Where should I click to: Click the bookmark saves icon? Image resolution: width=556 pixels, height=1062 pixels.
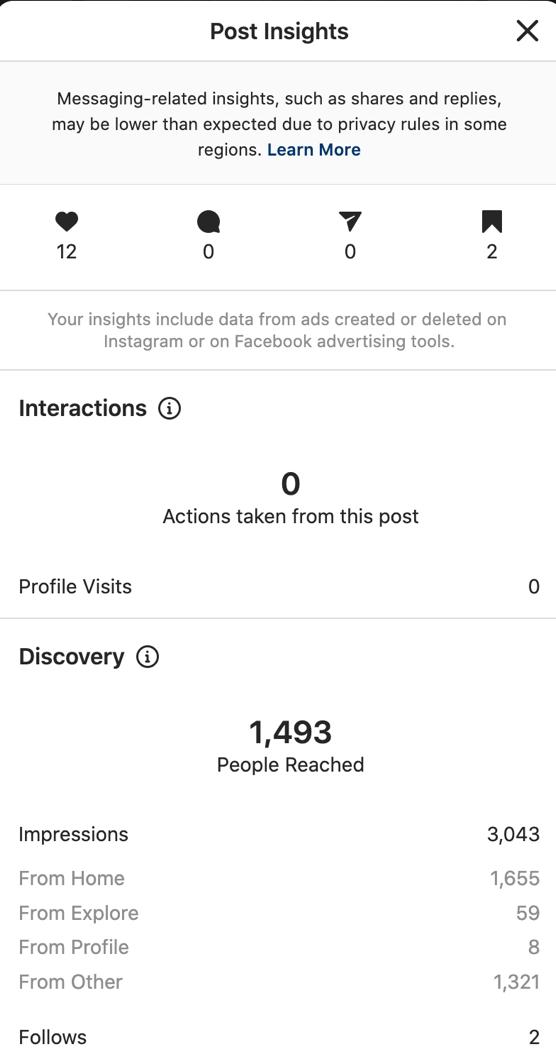tap(492, 221)
